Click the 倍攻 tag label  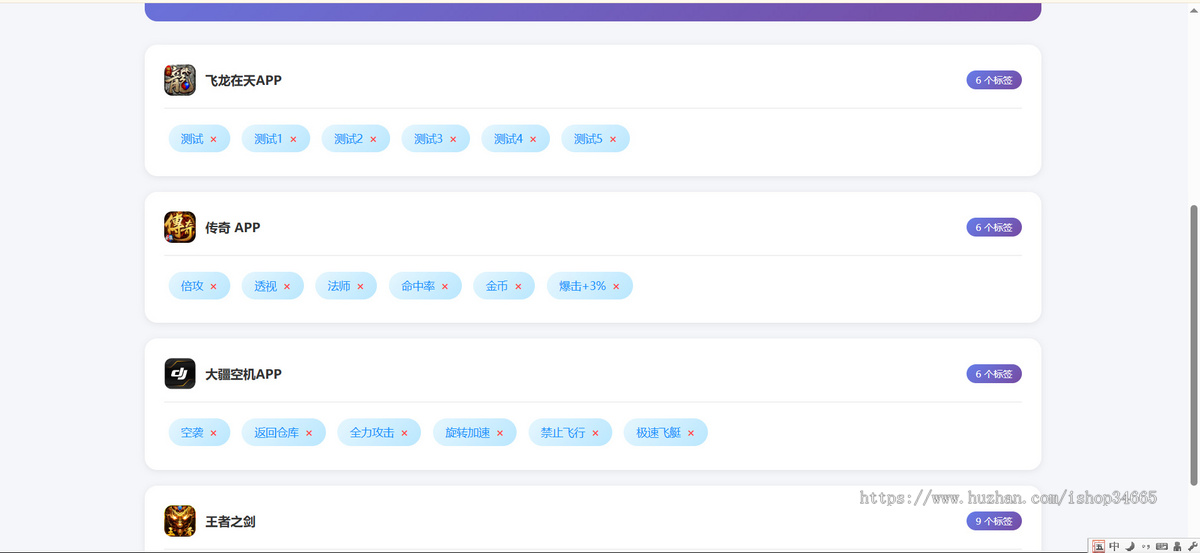(192, 286)
